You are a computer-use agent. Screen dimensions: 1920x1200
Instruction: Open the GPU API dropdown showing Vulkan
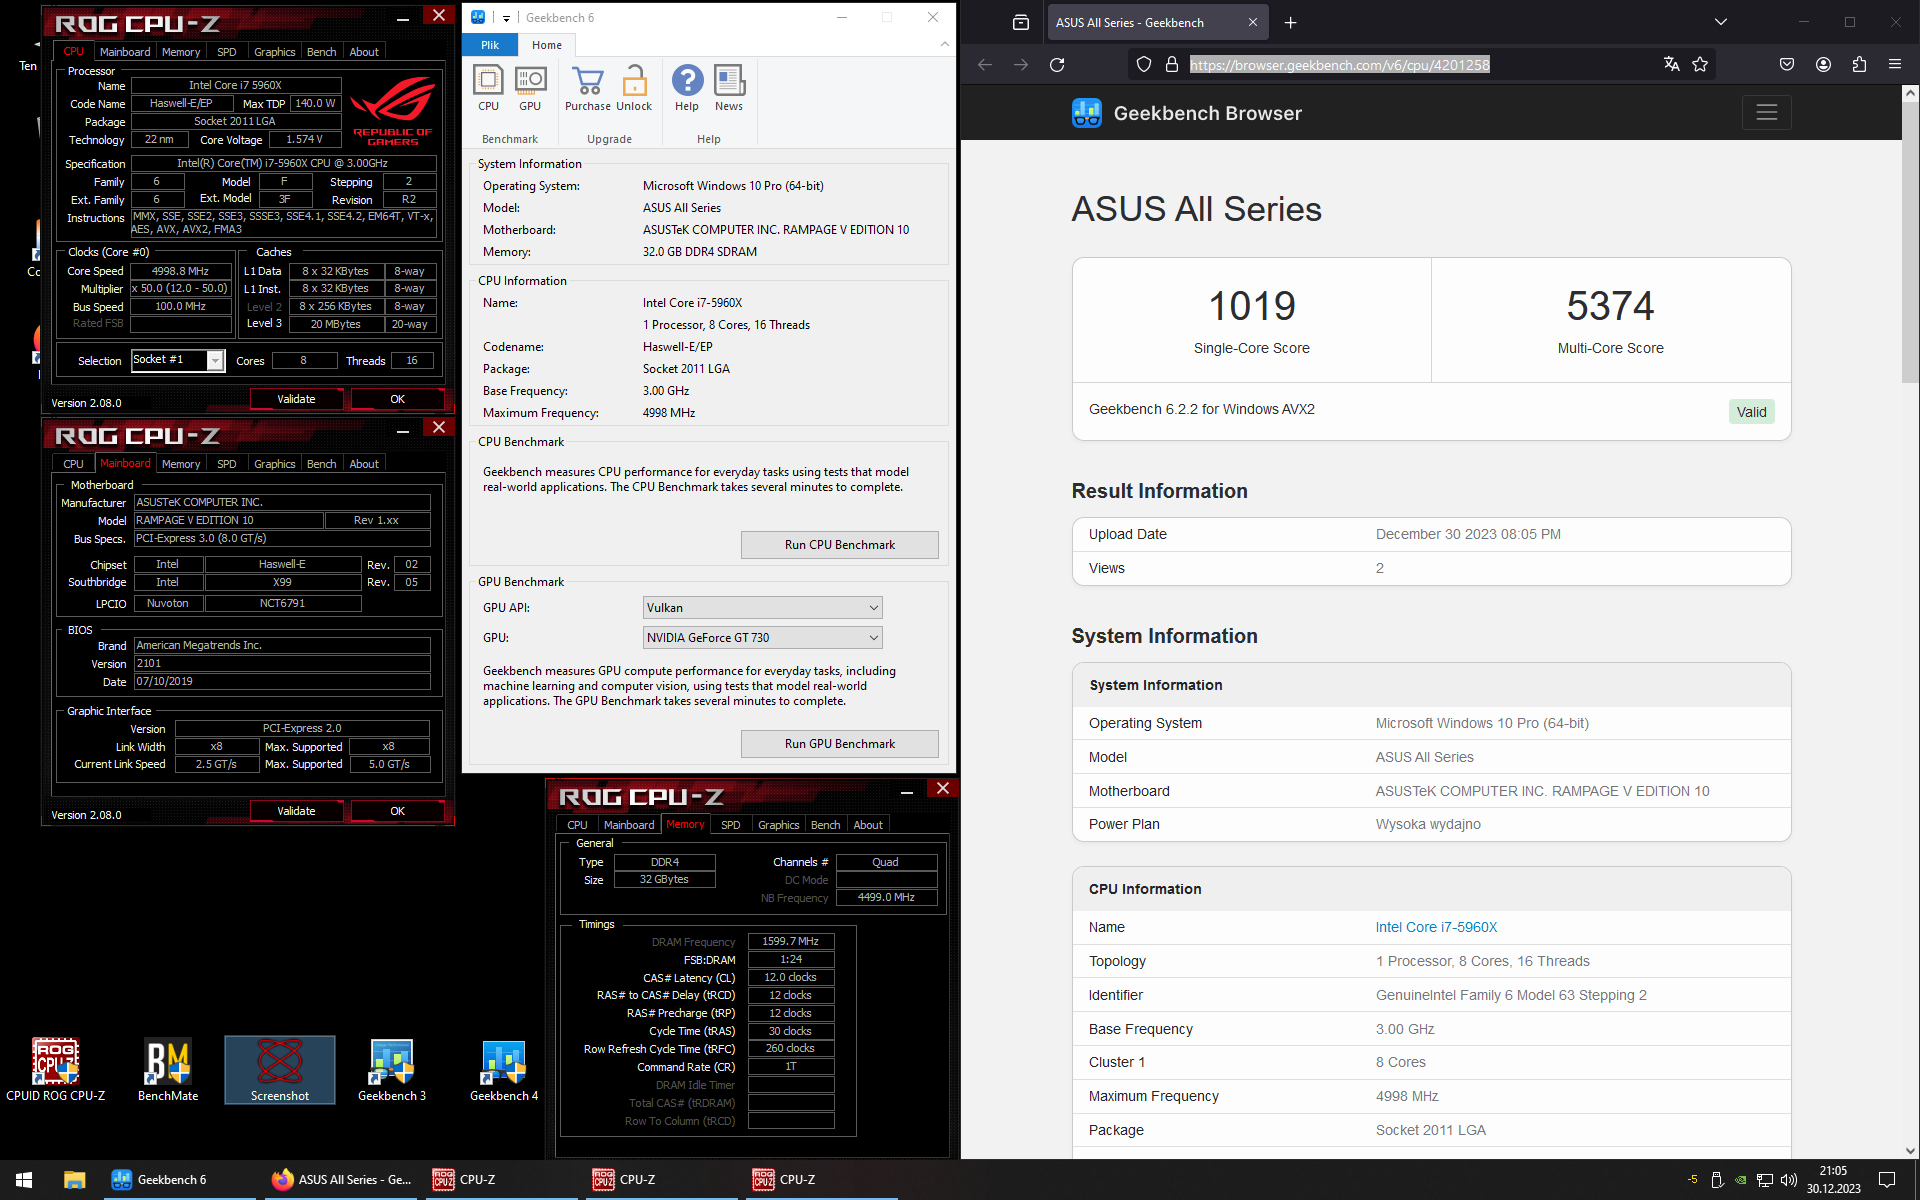click(x=762, y=608)
